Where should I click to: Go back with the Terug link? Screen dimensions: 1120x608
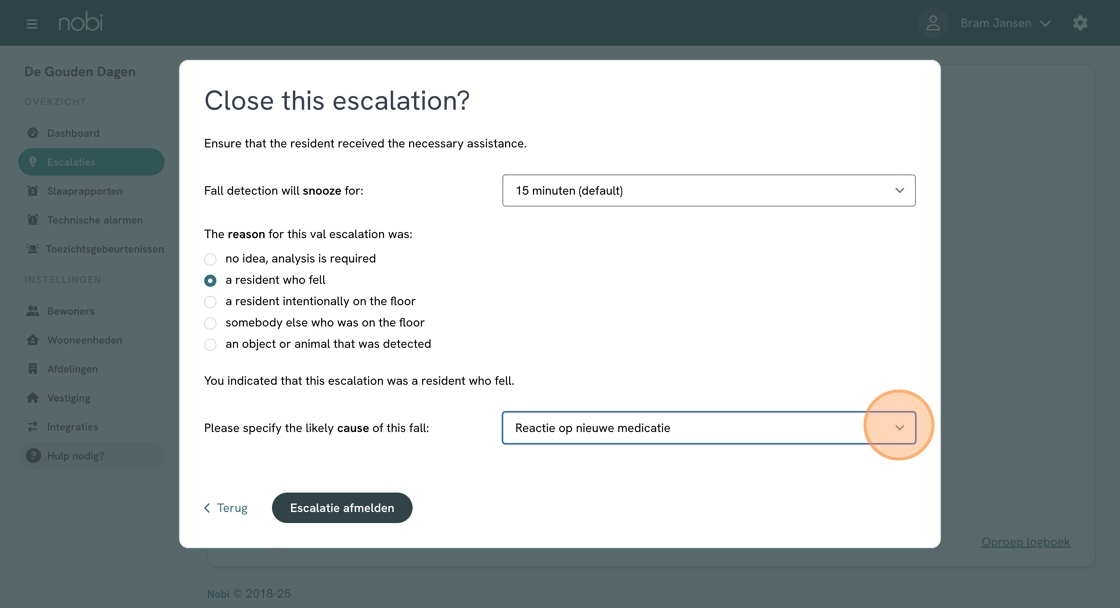click(226, 508)
